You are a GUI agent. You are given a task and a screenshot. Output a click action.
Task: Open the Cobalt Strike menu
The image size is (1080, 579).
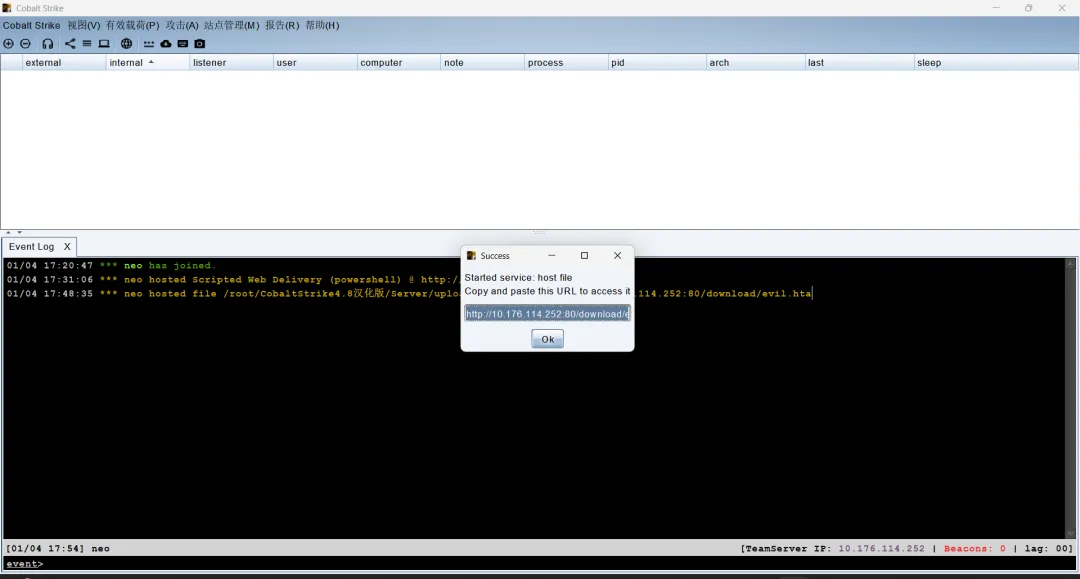[x=32, y=25]
